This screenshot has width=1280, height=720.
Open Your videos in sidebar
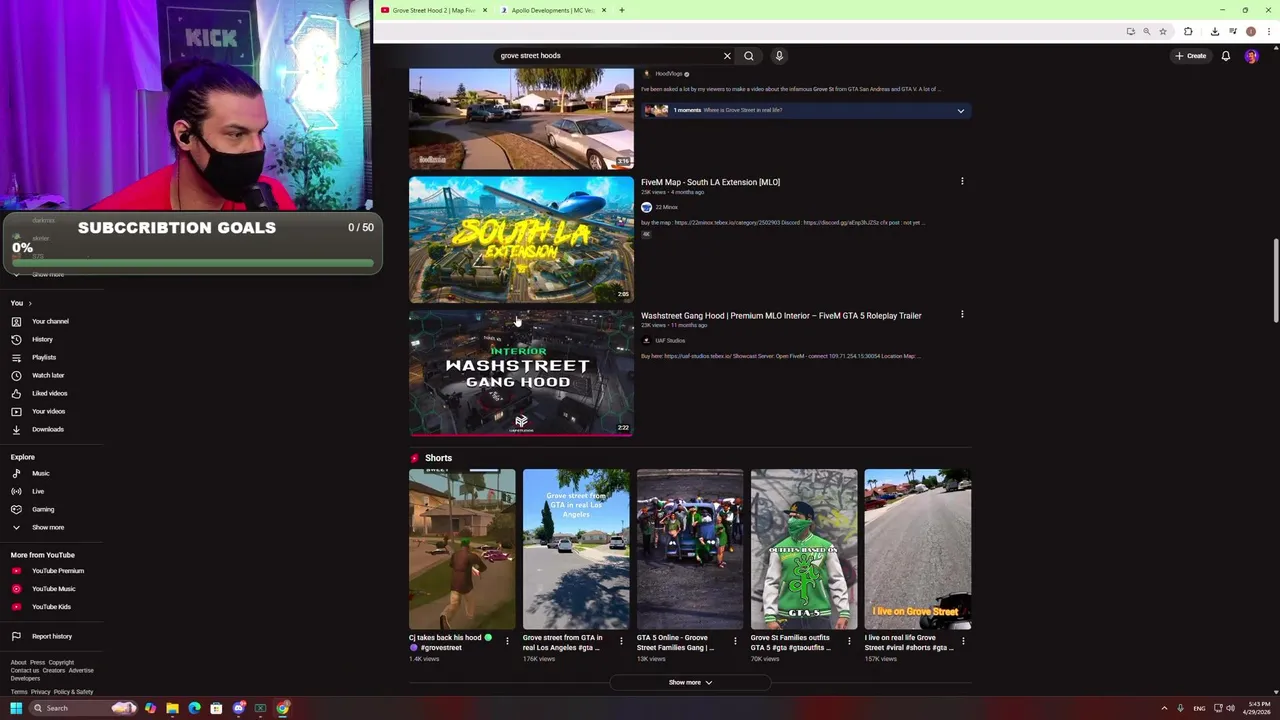pyautogui.click(x=48, y=411)
